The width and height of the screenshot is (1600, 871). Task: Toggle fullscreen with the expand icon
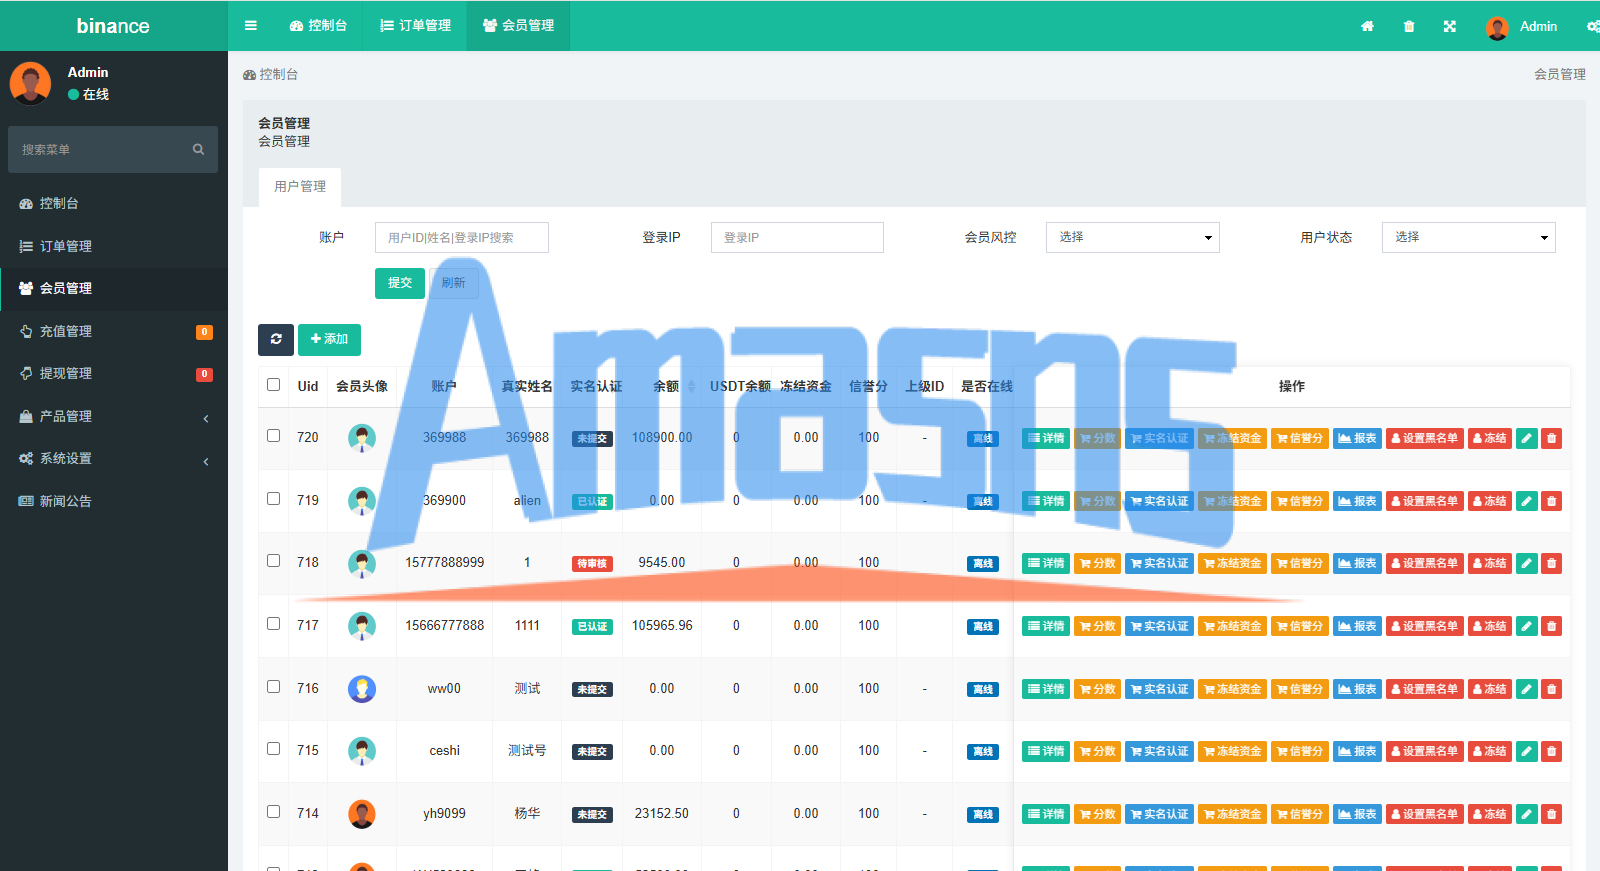(1450, 27)
